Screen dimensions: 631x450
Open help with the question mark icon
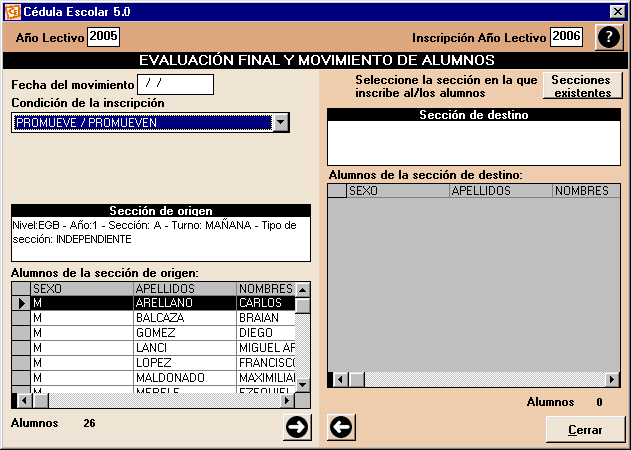609,37
